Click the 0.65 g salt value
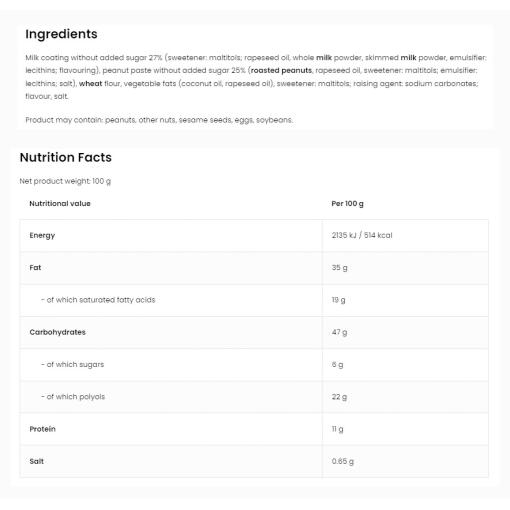 tap(343, 461)
